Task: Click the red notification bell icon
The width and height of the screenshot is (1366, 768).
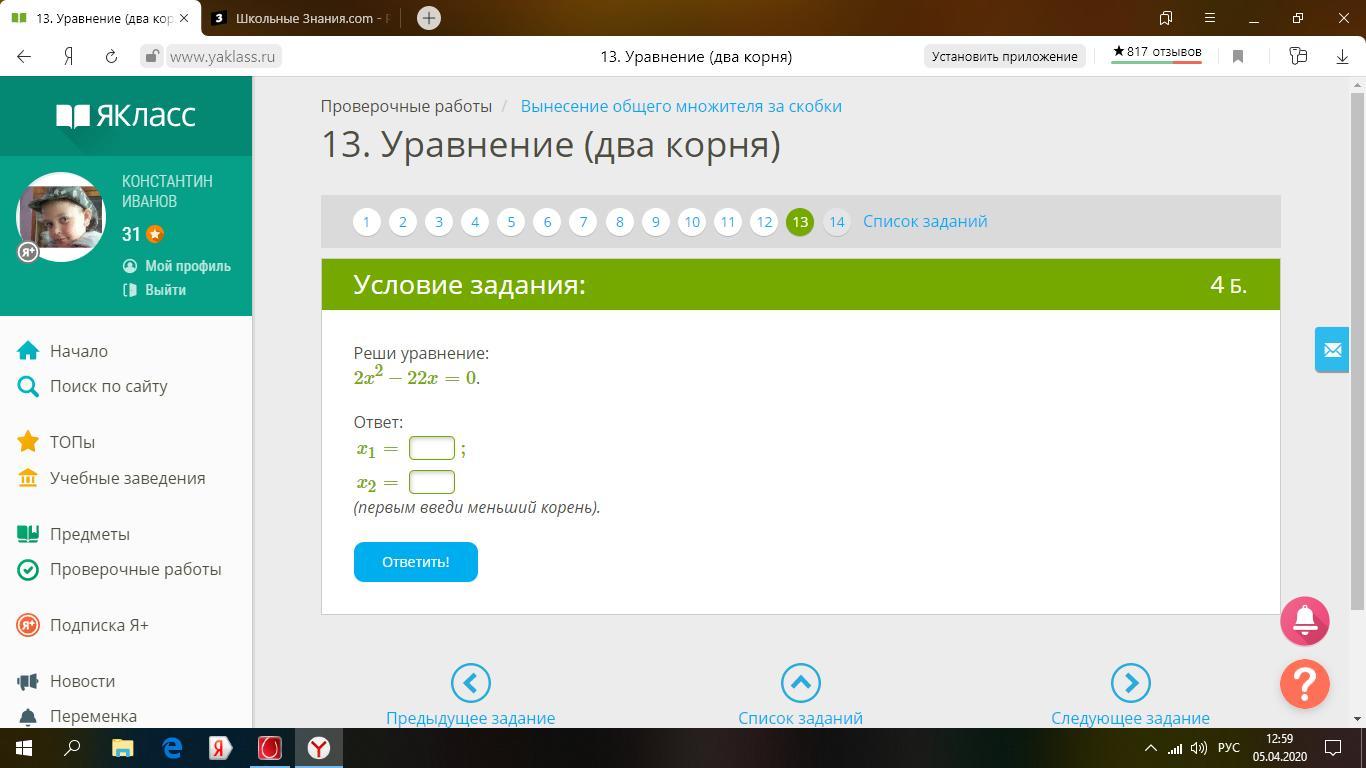Action: 1304,621
